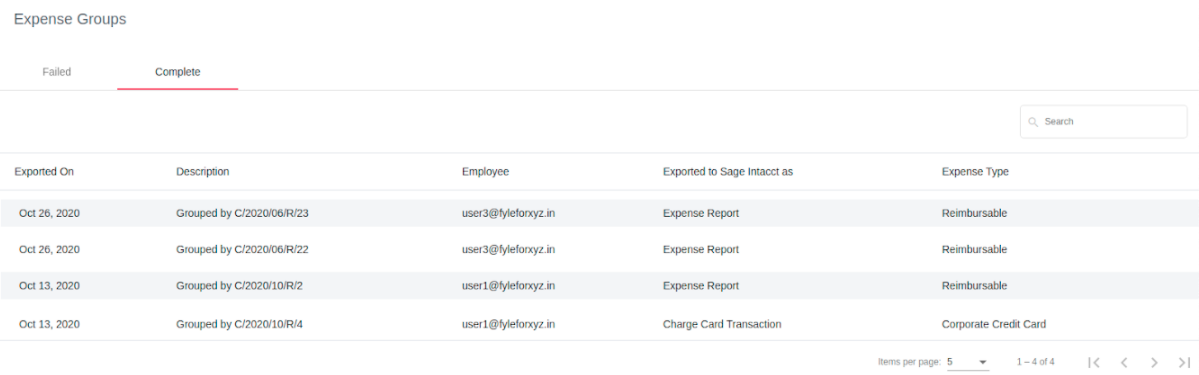Click Reimbursable in R/22 row
The width and height of the screenshot is (1199, 375).
pos(974,249)
